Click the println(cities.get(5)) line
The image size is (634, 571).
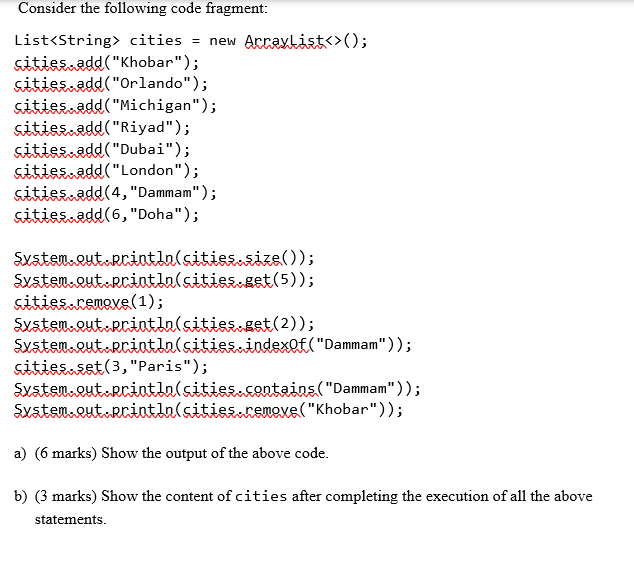tap(164, 280)
